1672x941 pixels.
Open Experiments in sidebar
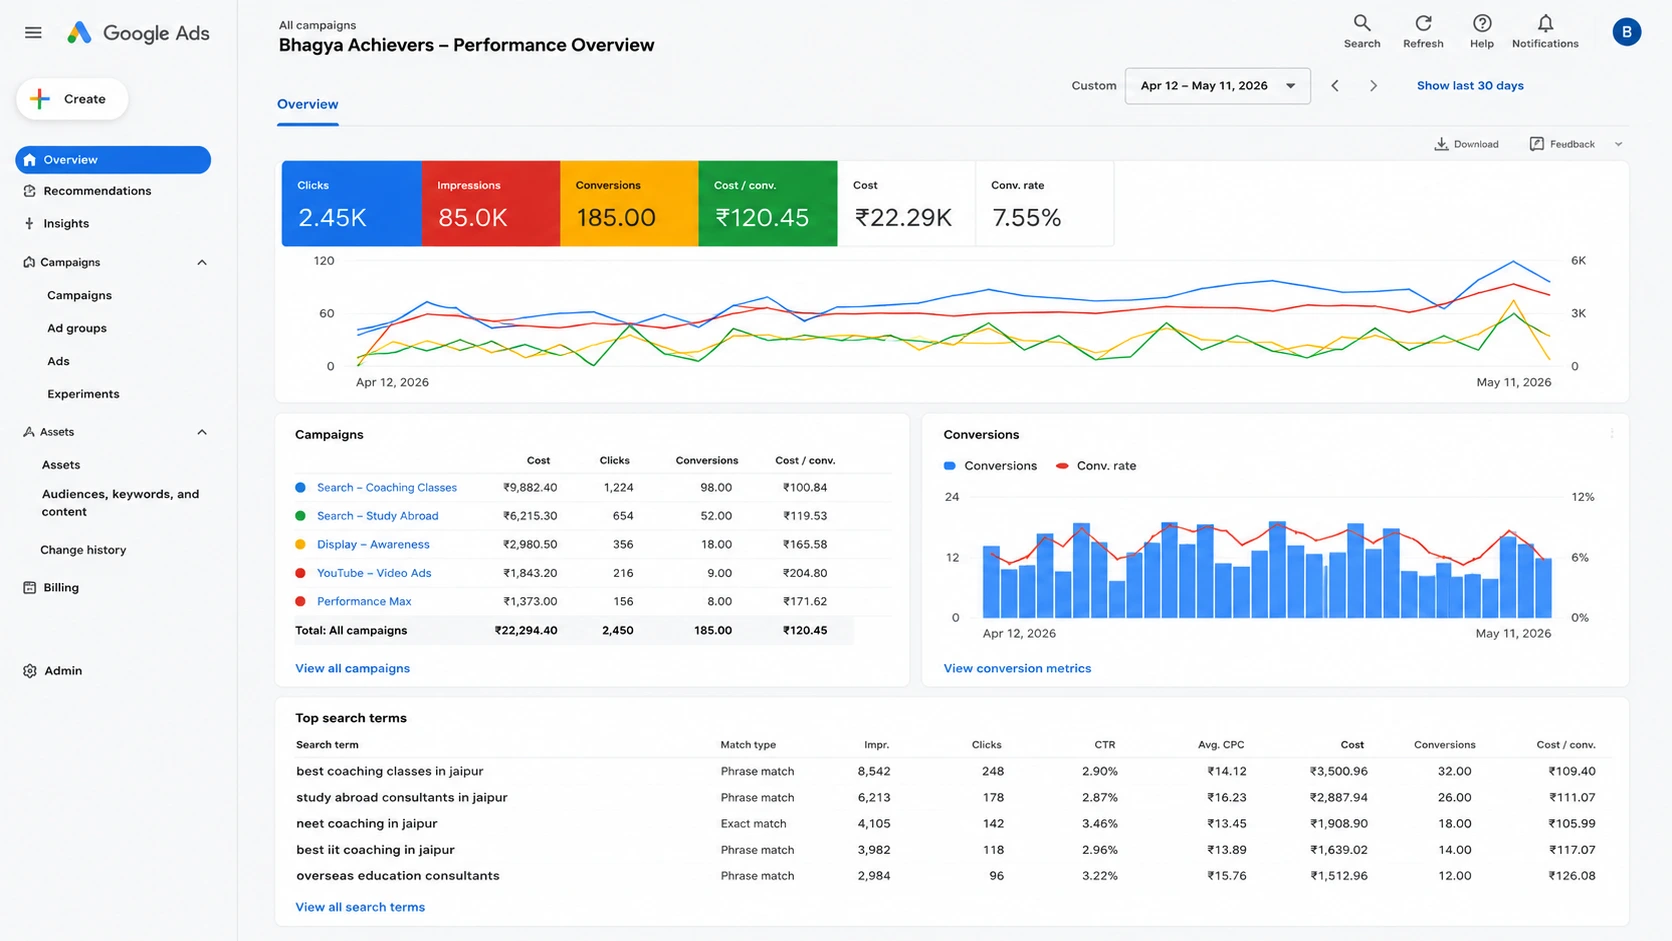coord(83,394)
